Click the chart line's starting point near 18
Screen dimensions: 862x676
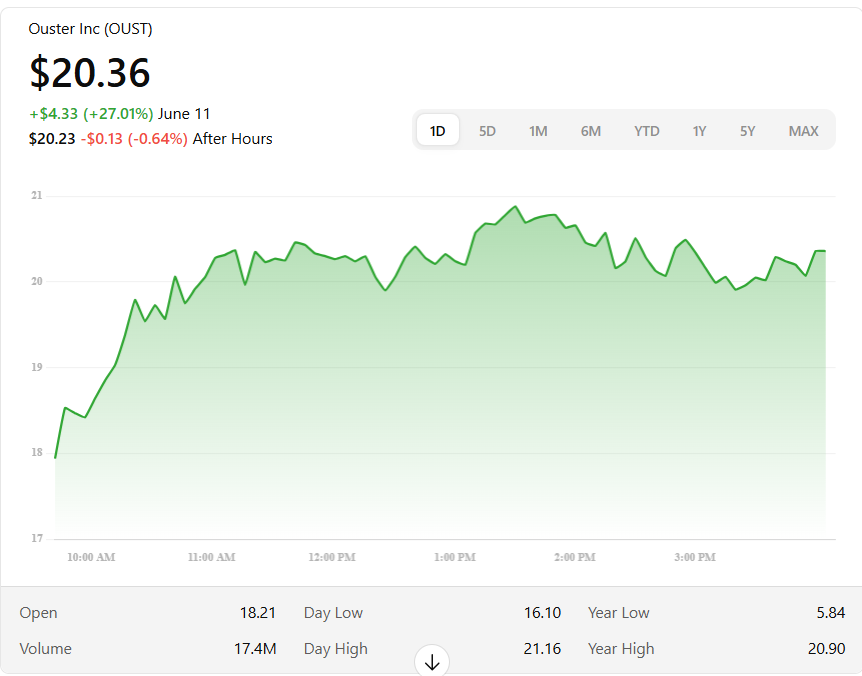[x=55, y=457]
